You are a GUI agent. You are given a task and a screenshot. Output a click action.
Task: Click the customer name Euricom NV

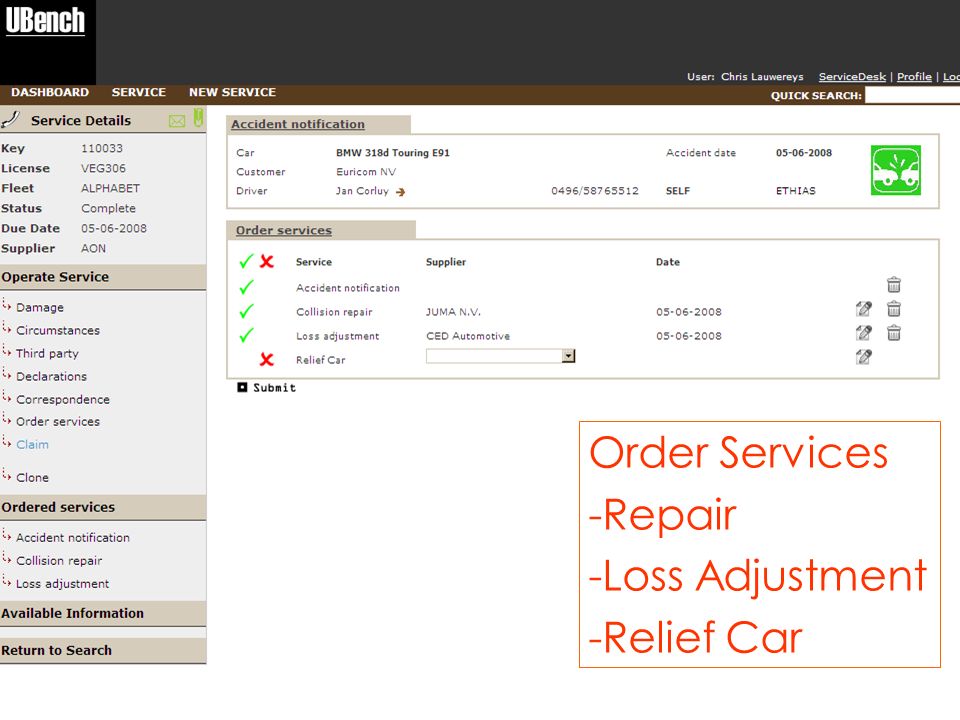(x=366, y=172)
